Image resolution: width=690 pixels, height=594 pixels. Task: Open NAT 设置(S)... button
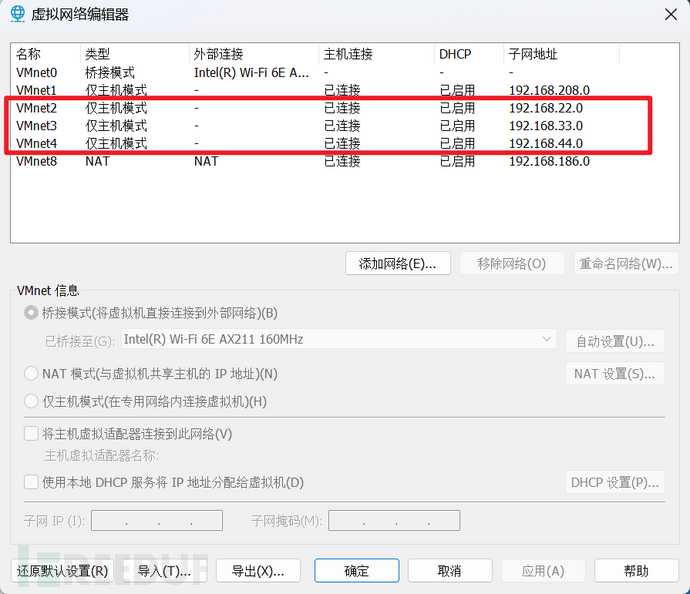615,374
